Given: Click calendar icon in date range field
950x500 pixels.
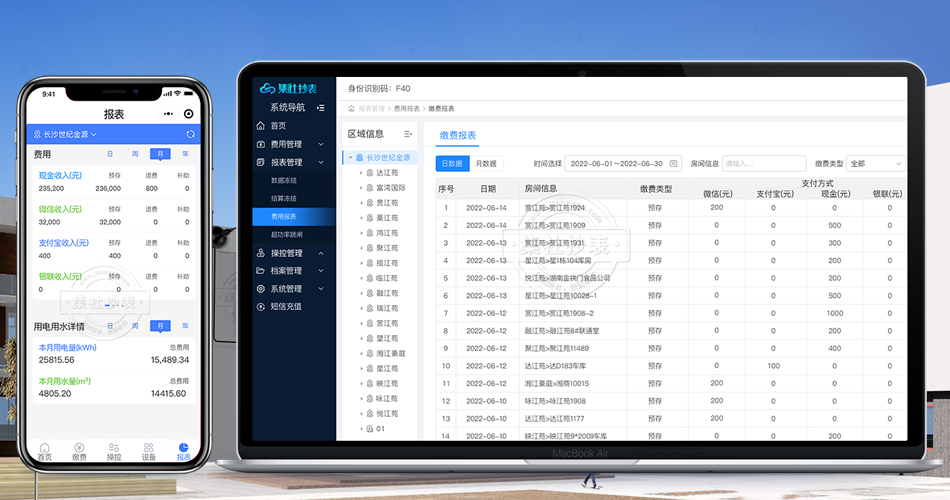Looking at the screenshot, I should [x=673, y=163].
